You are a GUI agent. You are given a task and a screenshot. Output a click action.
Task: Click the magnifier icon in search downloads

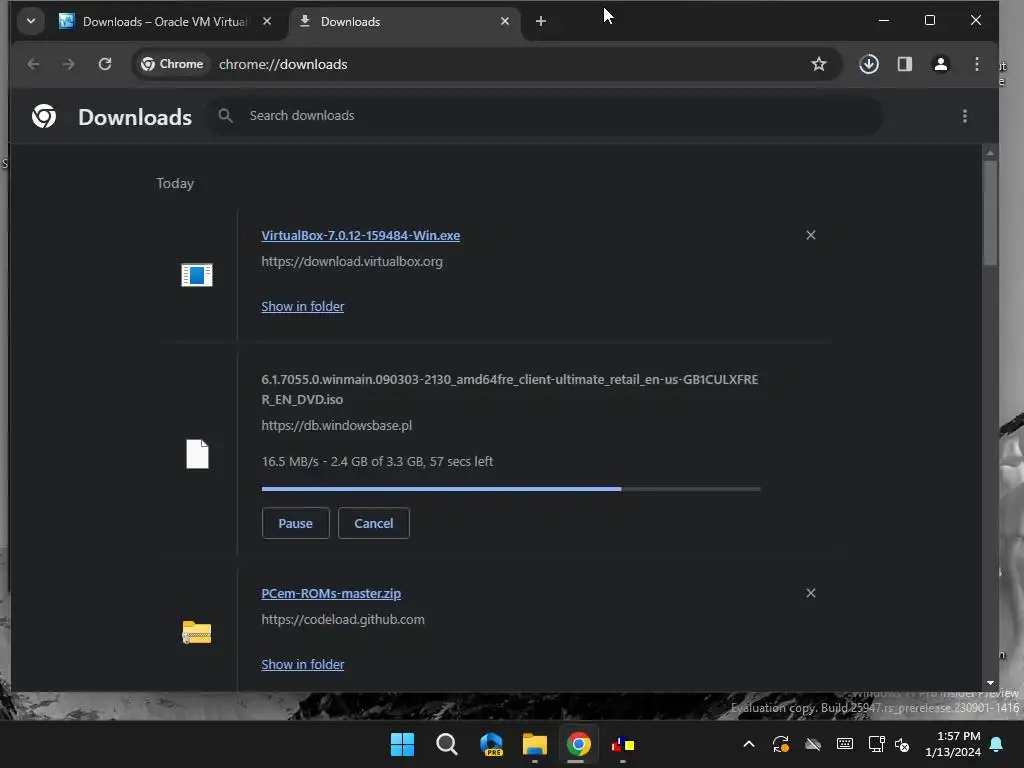(x=225, y=116)
